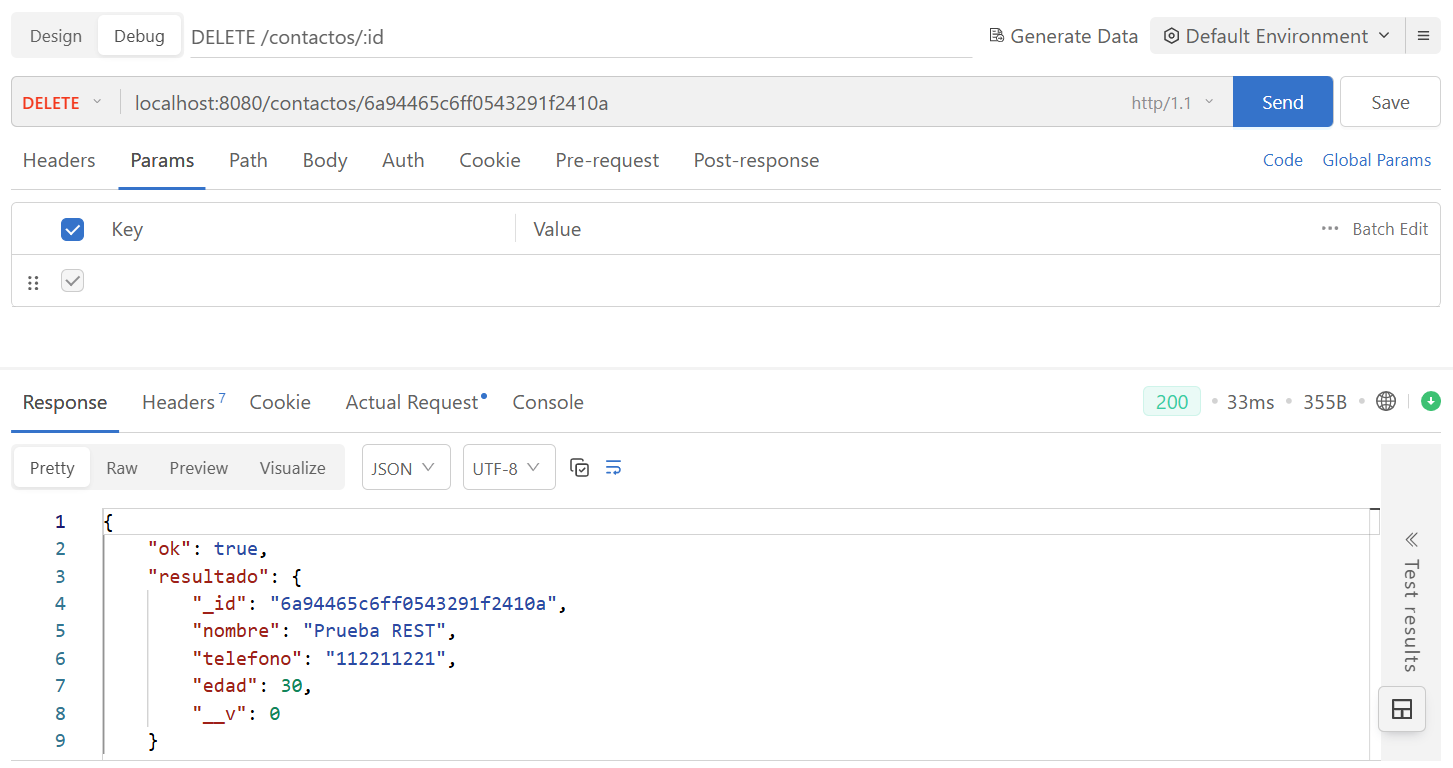The width and height of the screenshot is (1453, 768).
Task: Open the Body tab
Action: [x=325, y=160]
